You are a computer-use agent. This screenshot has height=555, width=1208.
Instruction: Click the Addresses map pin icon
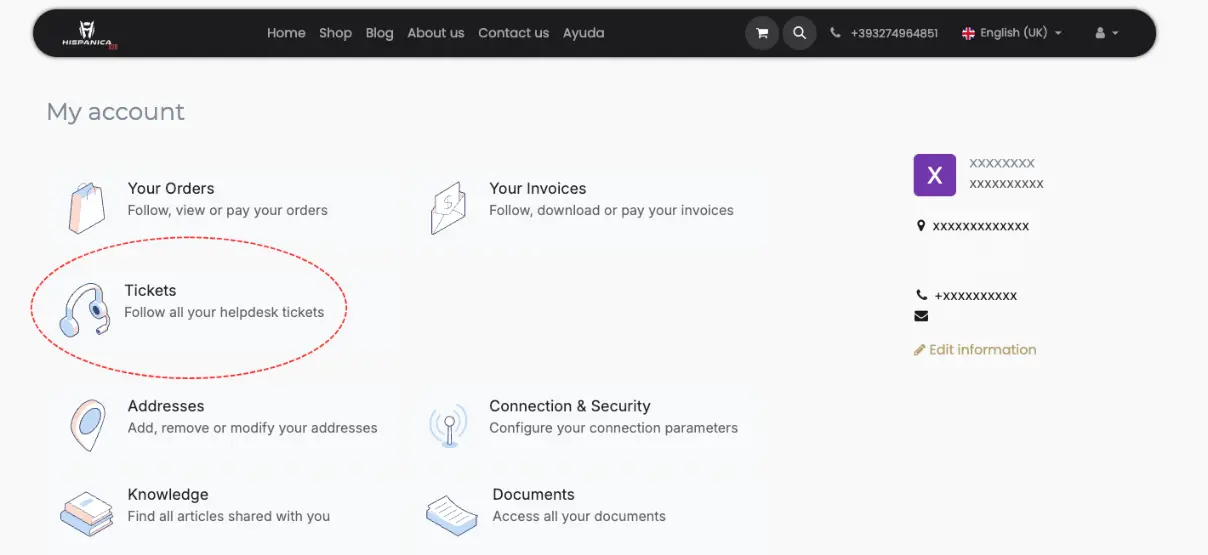87,424
